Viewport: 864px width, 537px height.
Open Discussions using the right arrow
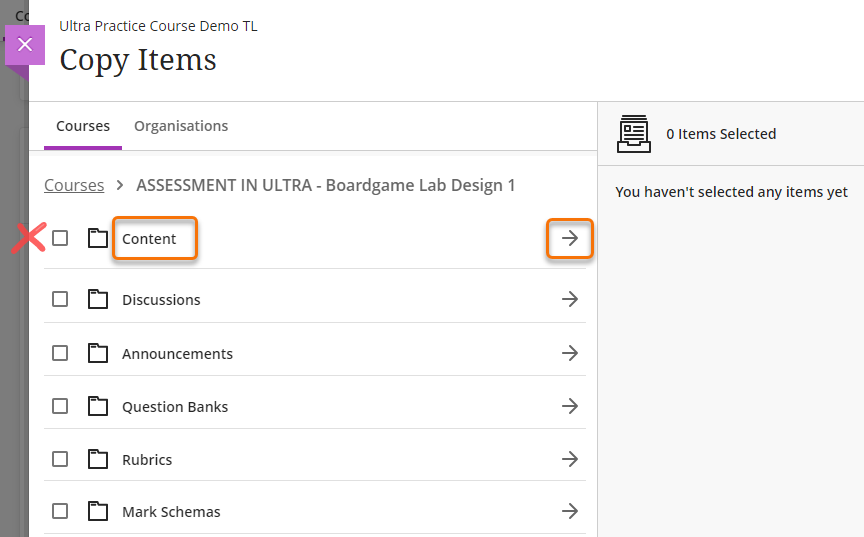click(x=570, y=299)
